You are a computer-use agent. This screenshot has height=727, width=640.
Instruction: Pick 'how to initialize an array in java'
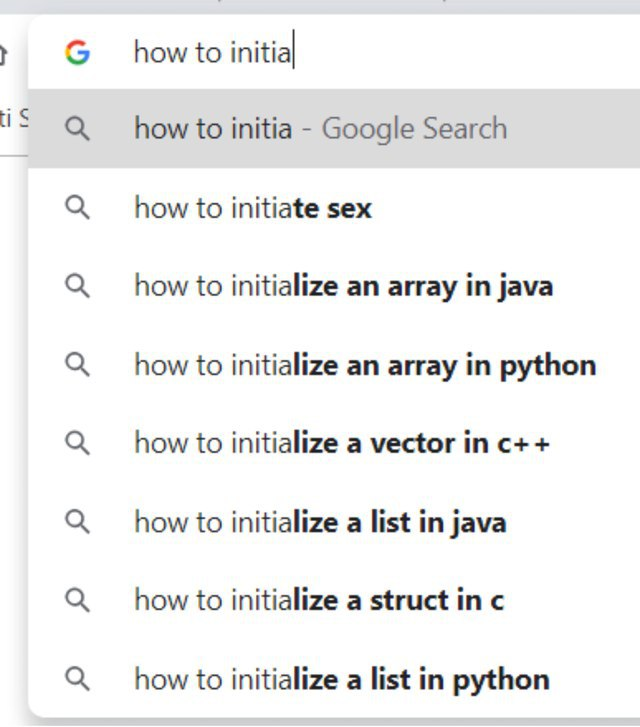point(343,286)
